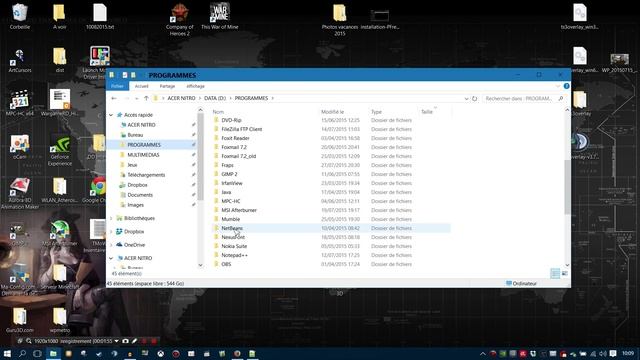The image size is (640, 360).
Task: Go up one folder level arrow
Action: 146,98
